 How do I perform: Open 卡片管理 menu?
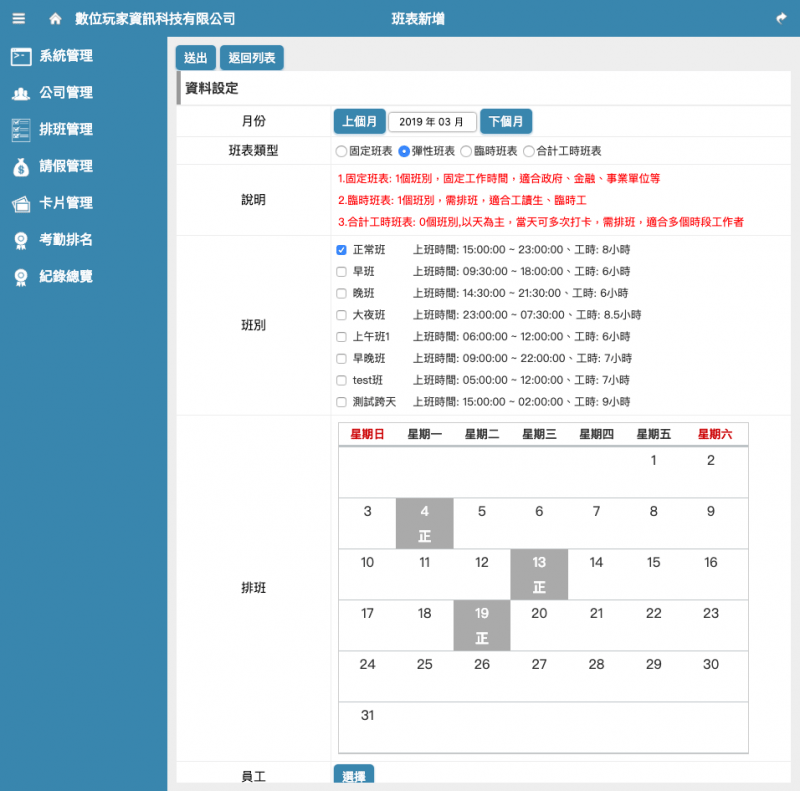66,203
